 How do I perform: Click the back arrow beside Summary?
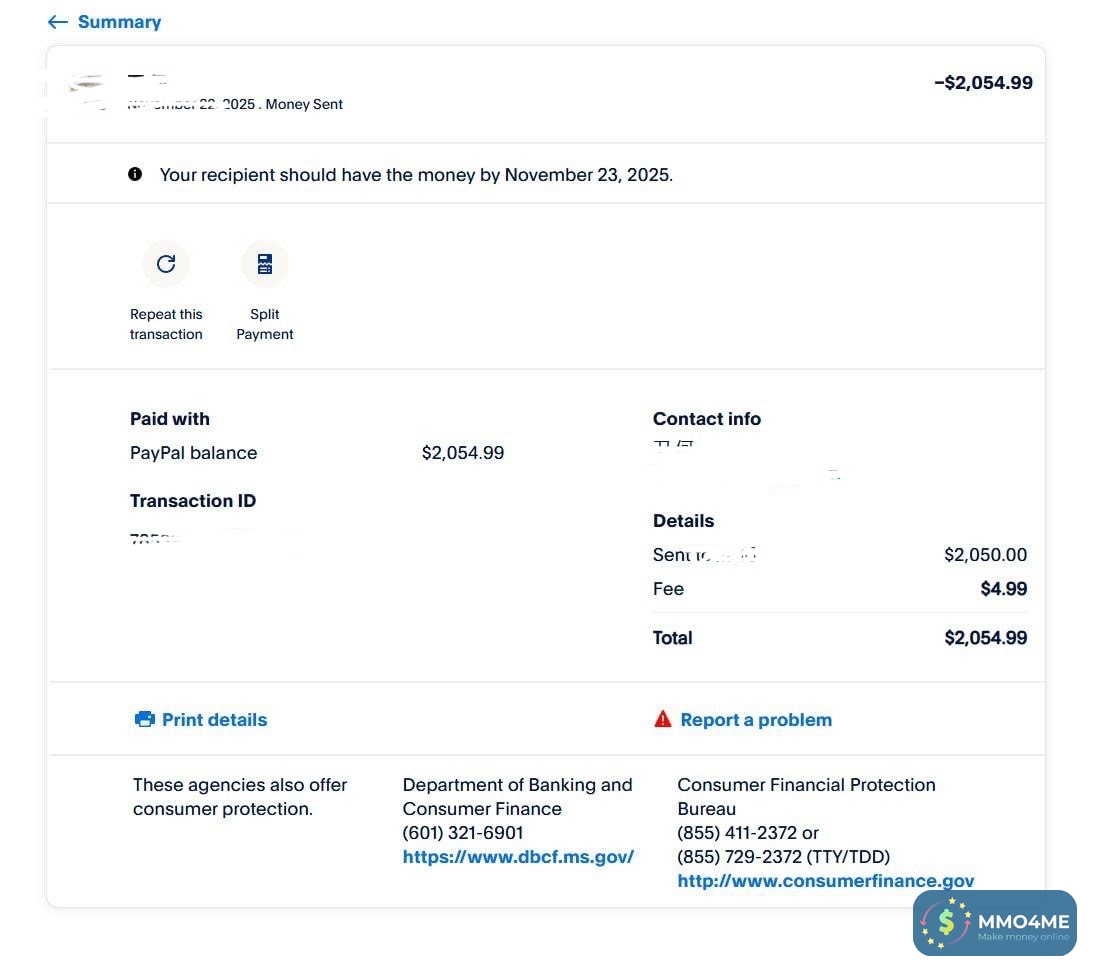[58, 22]
